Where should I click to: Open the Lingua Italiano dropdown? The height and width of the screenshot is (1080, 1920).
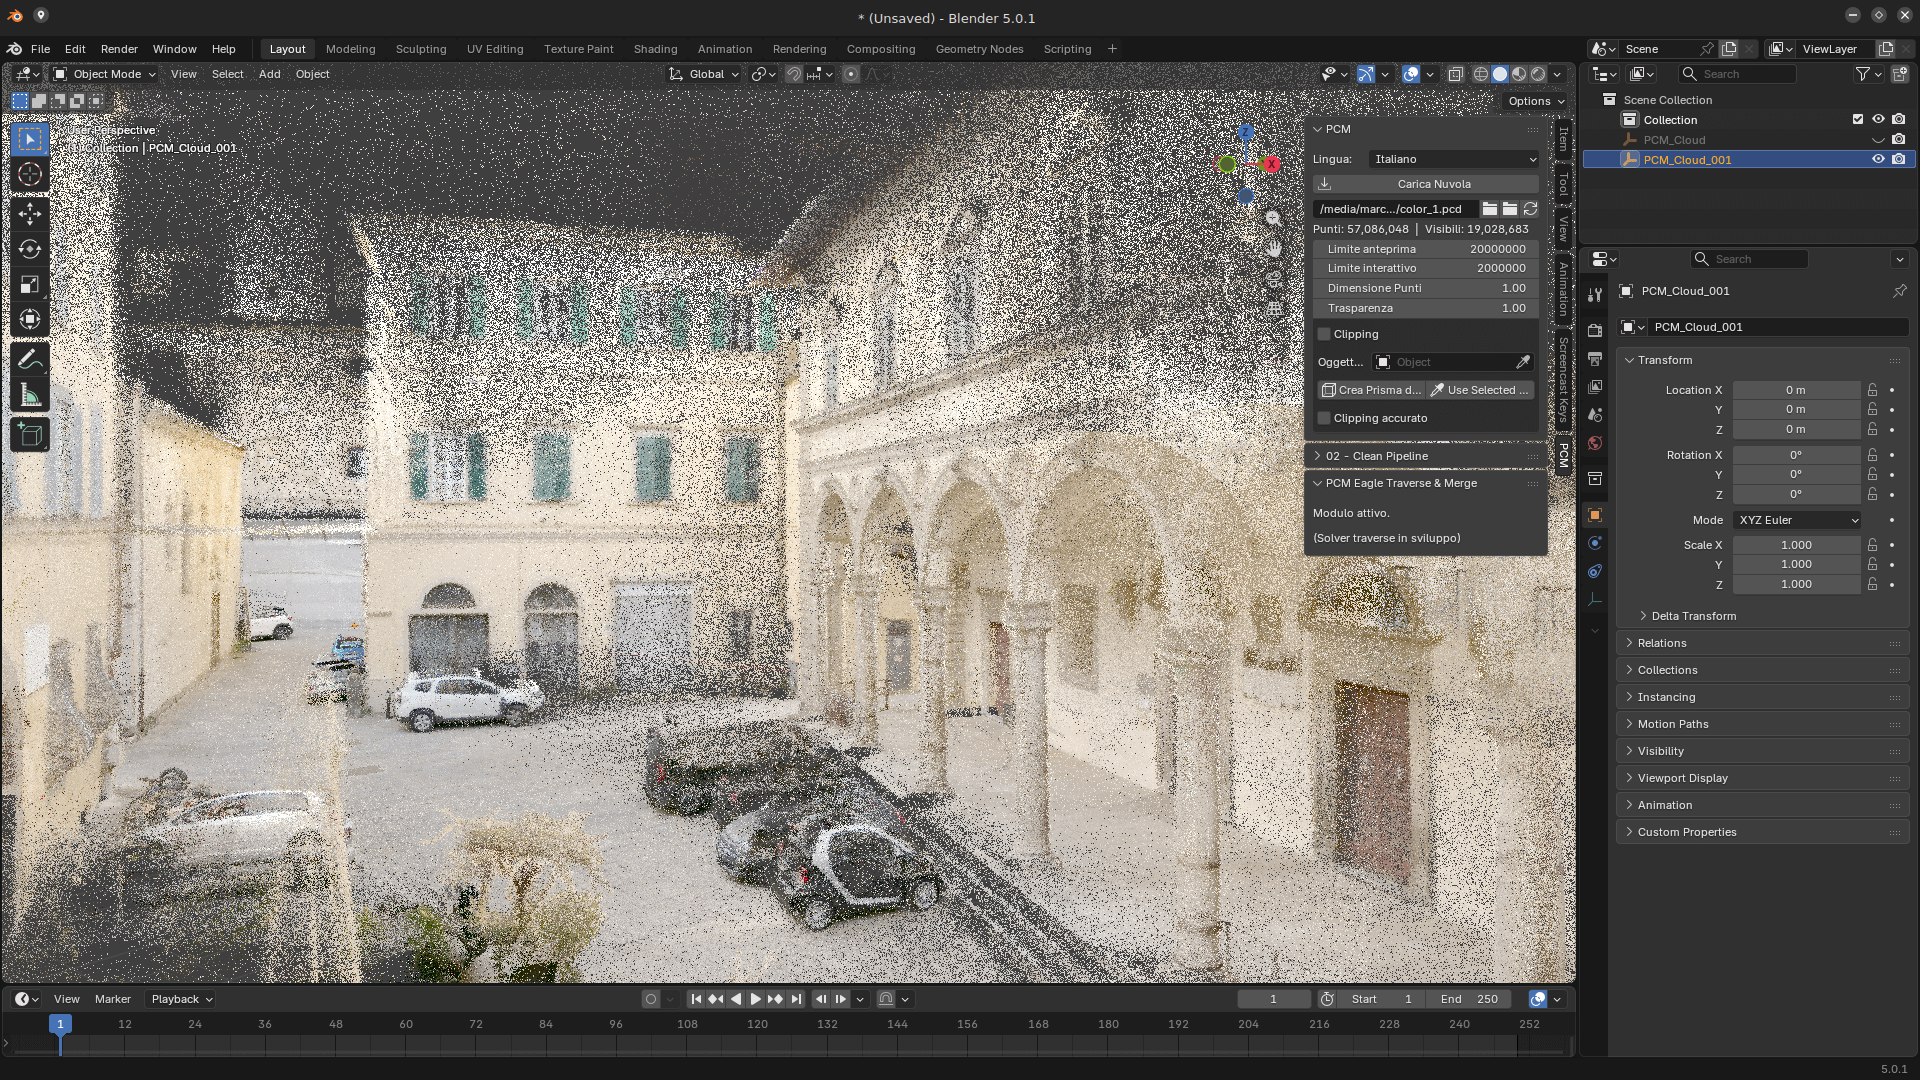(1453, 159)
